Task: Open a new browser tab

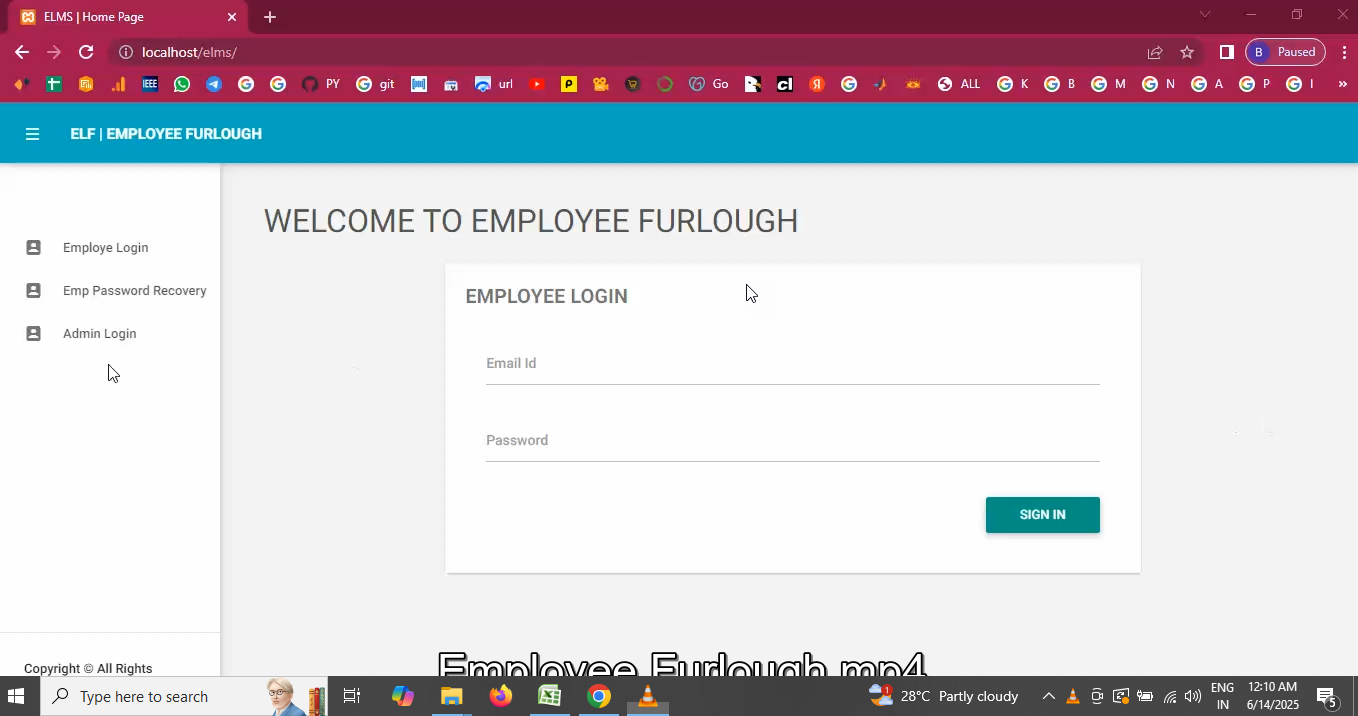Action: click(x=270, y=17)
